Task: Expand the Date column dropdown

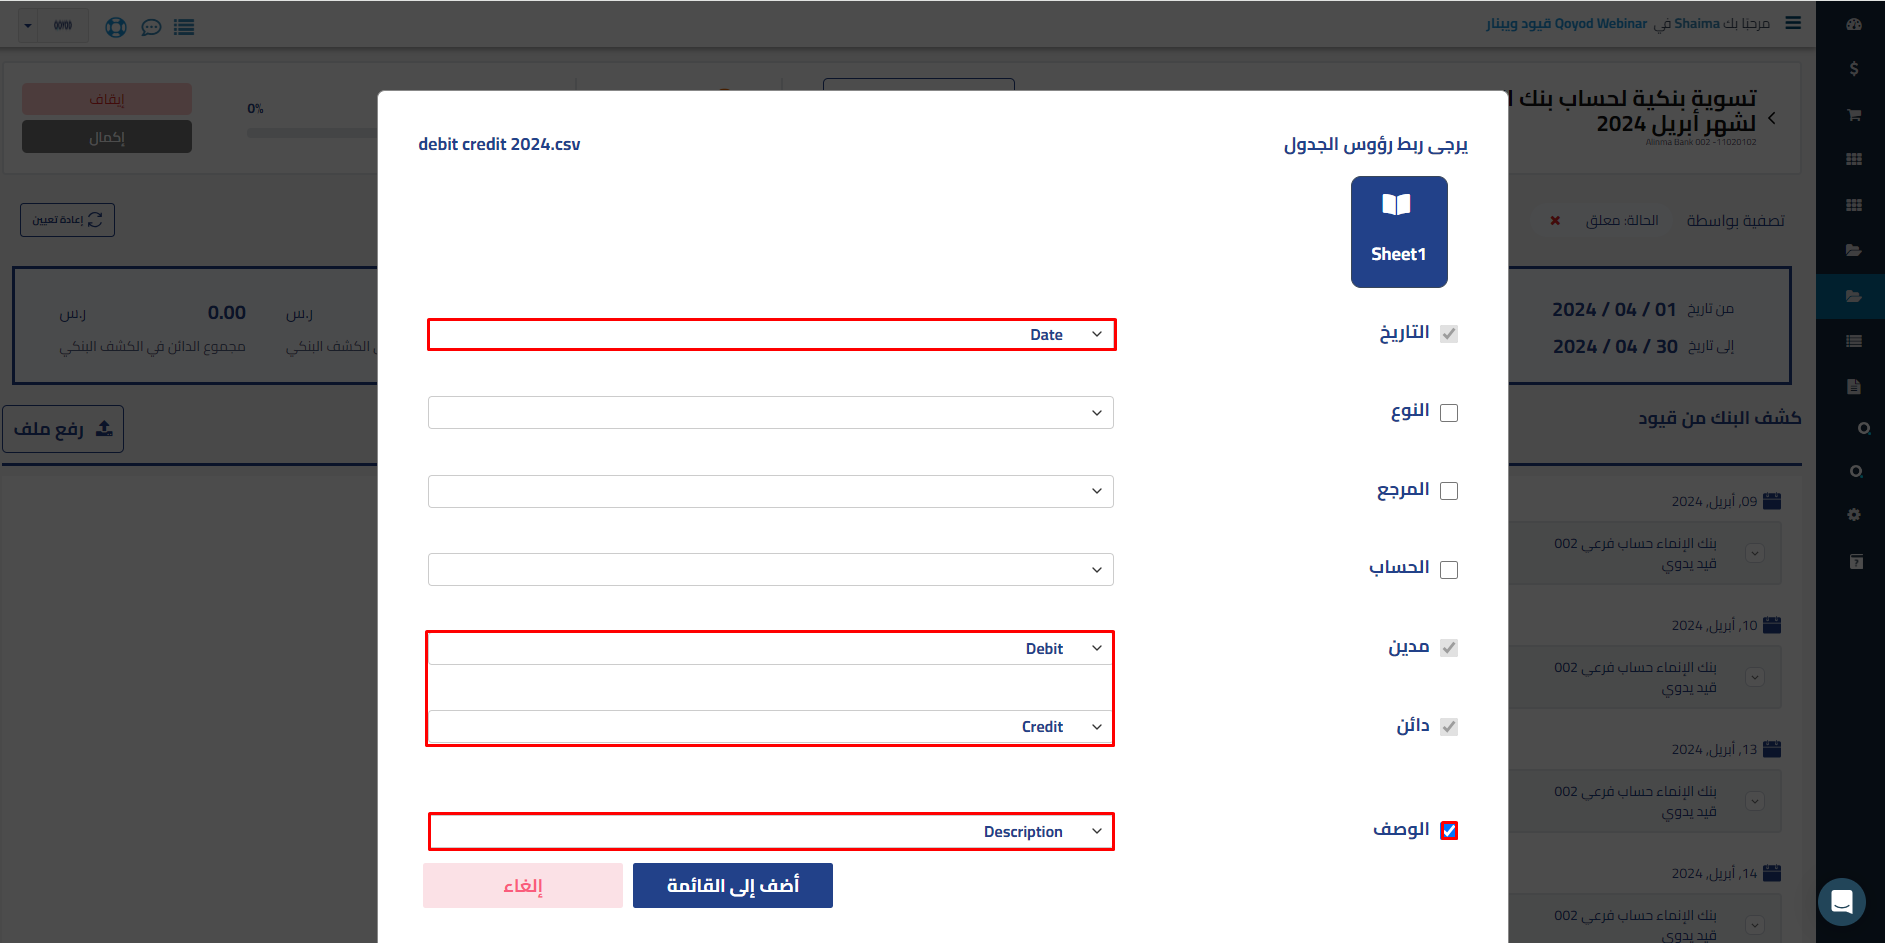Action: coord(771,335)
